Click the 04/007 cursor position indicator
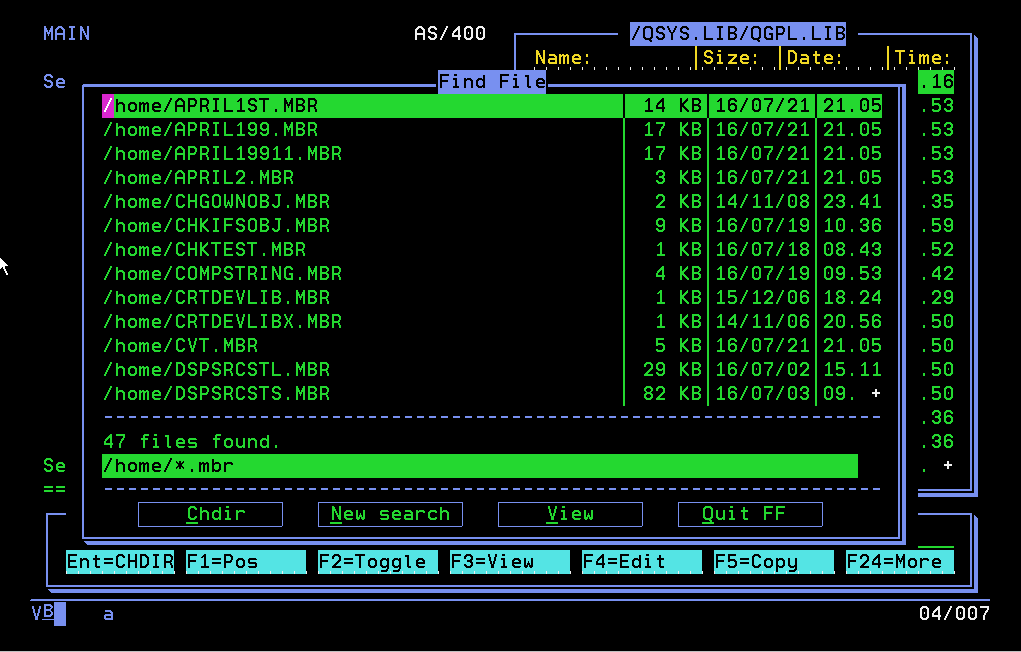The width and height of the screenshot is (1021, 652). 954,614
